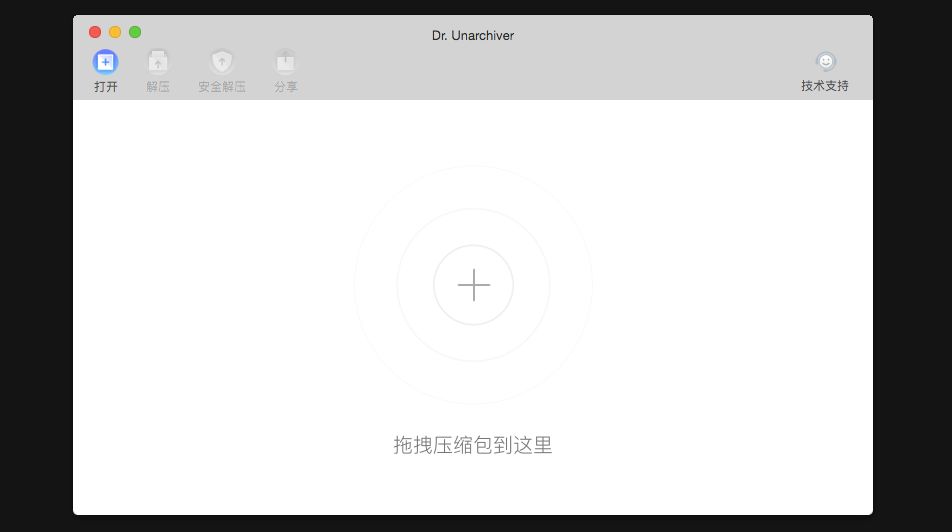Image resolution: width=952 pixels, height=532 pixels.
Task: Click the 分享 share toolbar icon
Action: point(285,62)
